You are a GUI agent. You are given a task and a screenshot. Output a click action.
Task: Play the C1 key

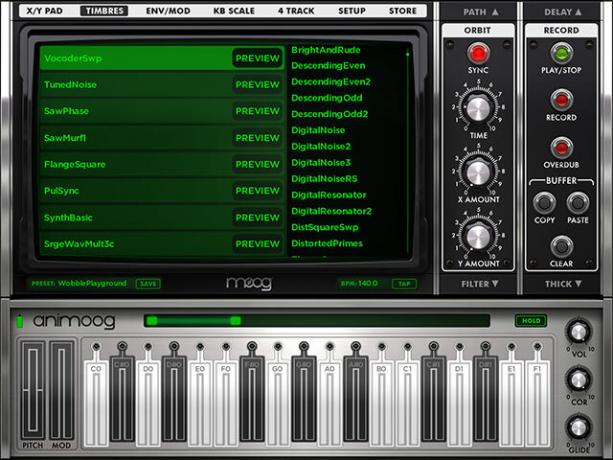(407, 405)
